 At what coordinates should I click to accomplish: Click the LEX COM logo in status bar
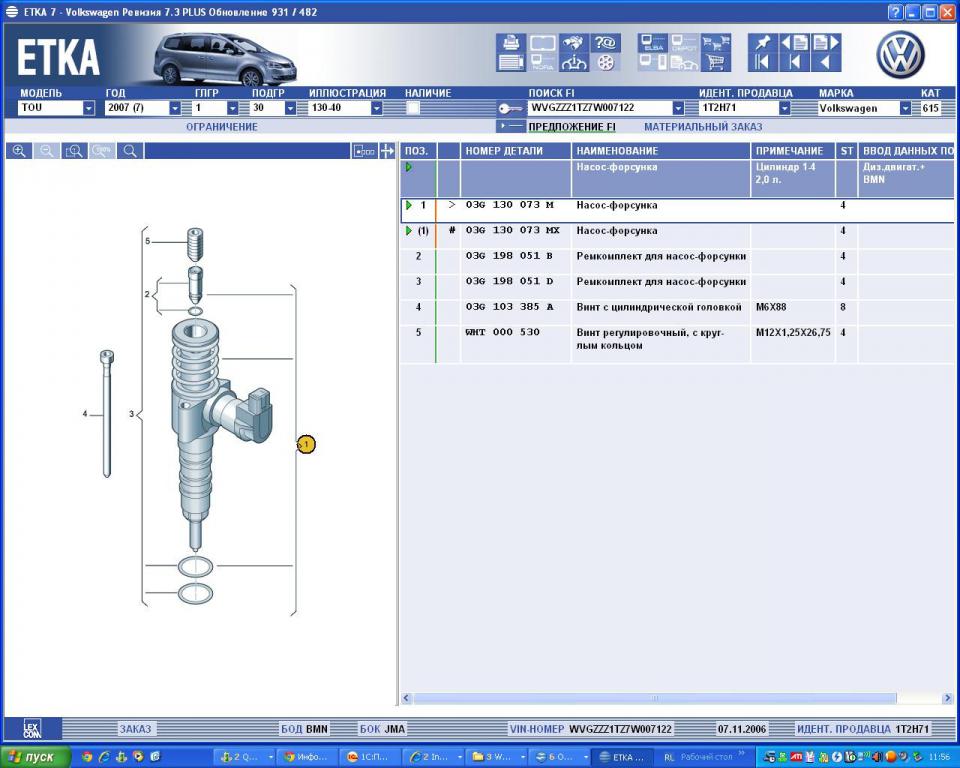tap(32, 729)
